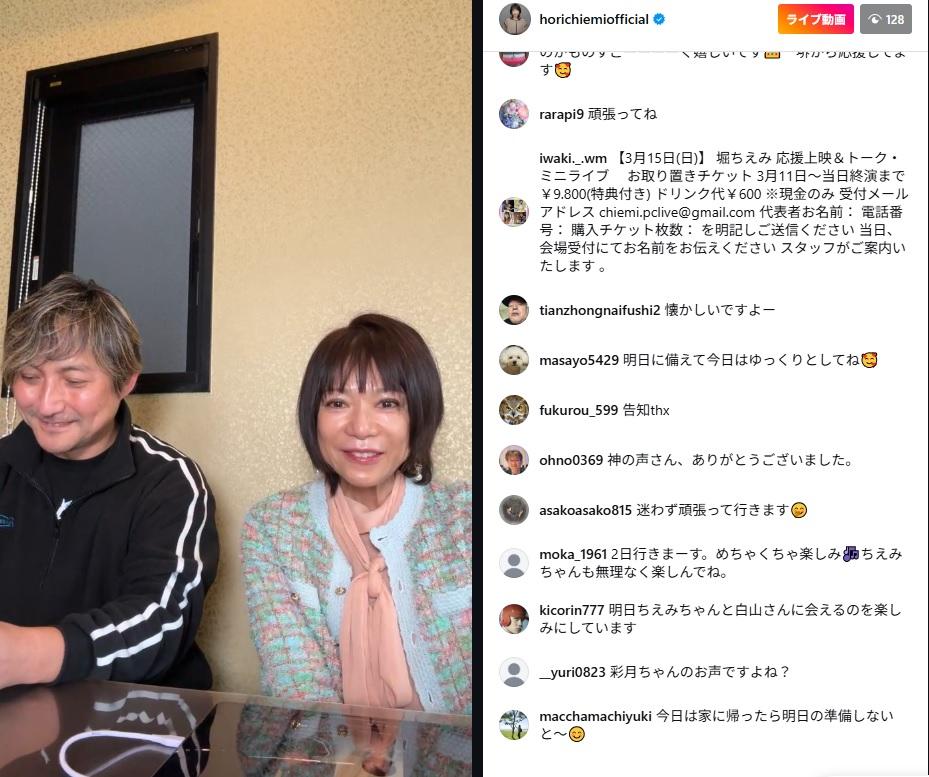Open asakoasako815's avatar
This screenshot has width=929, height=777.
pos(514,510)
